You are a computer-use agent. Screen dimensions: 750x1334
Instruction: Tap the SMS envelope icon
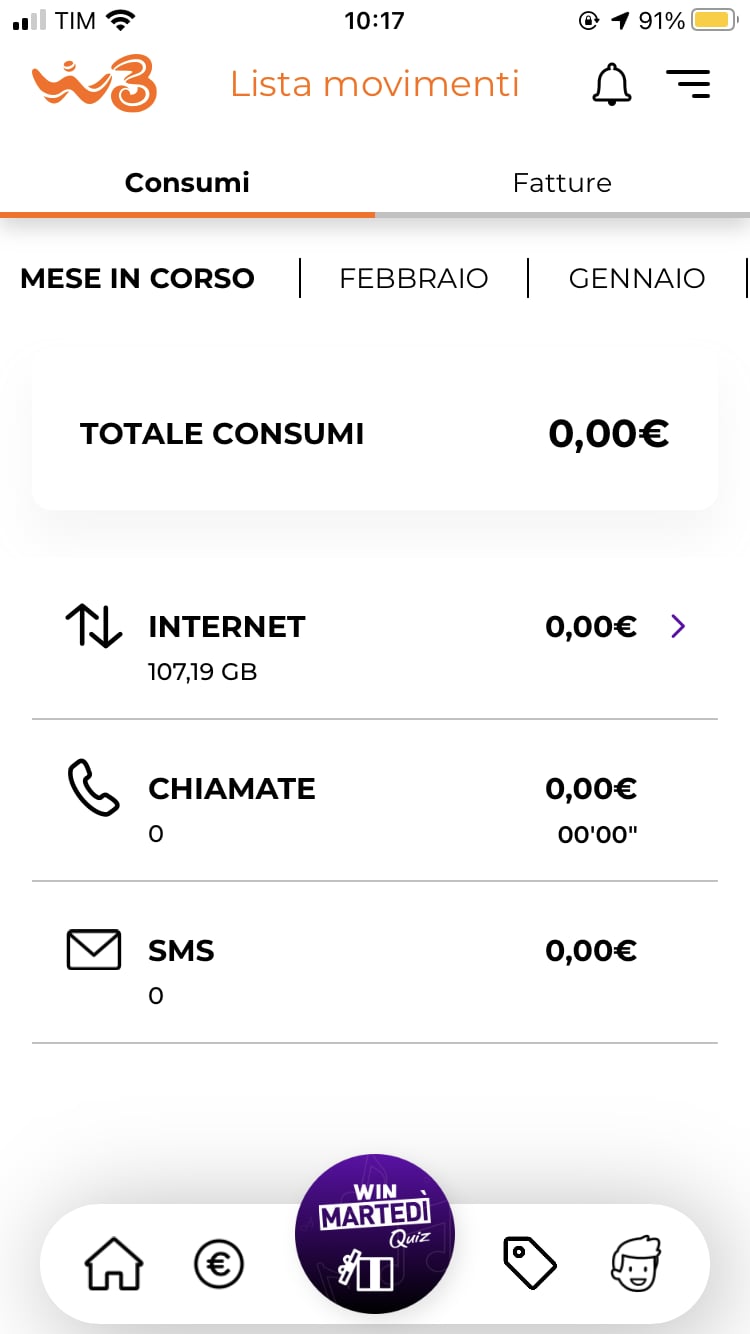93,950
